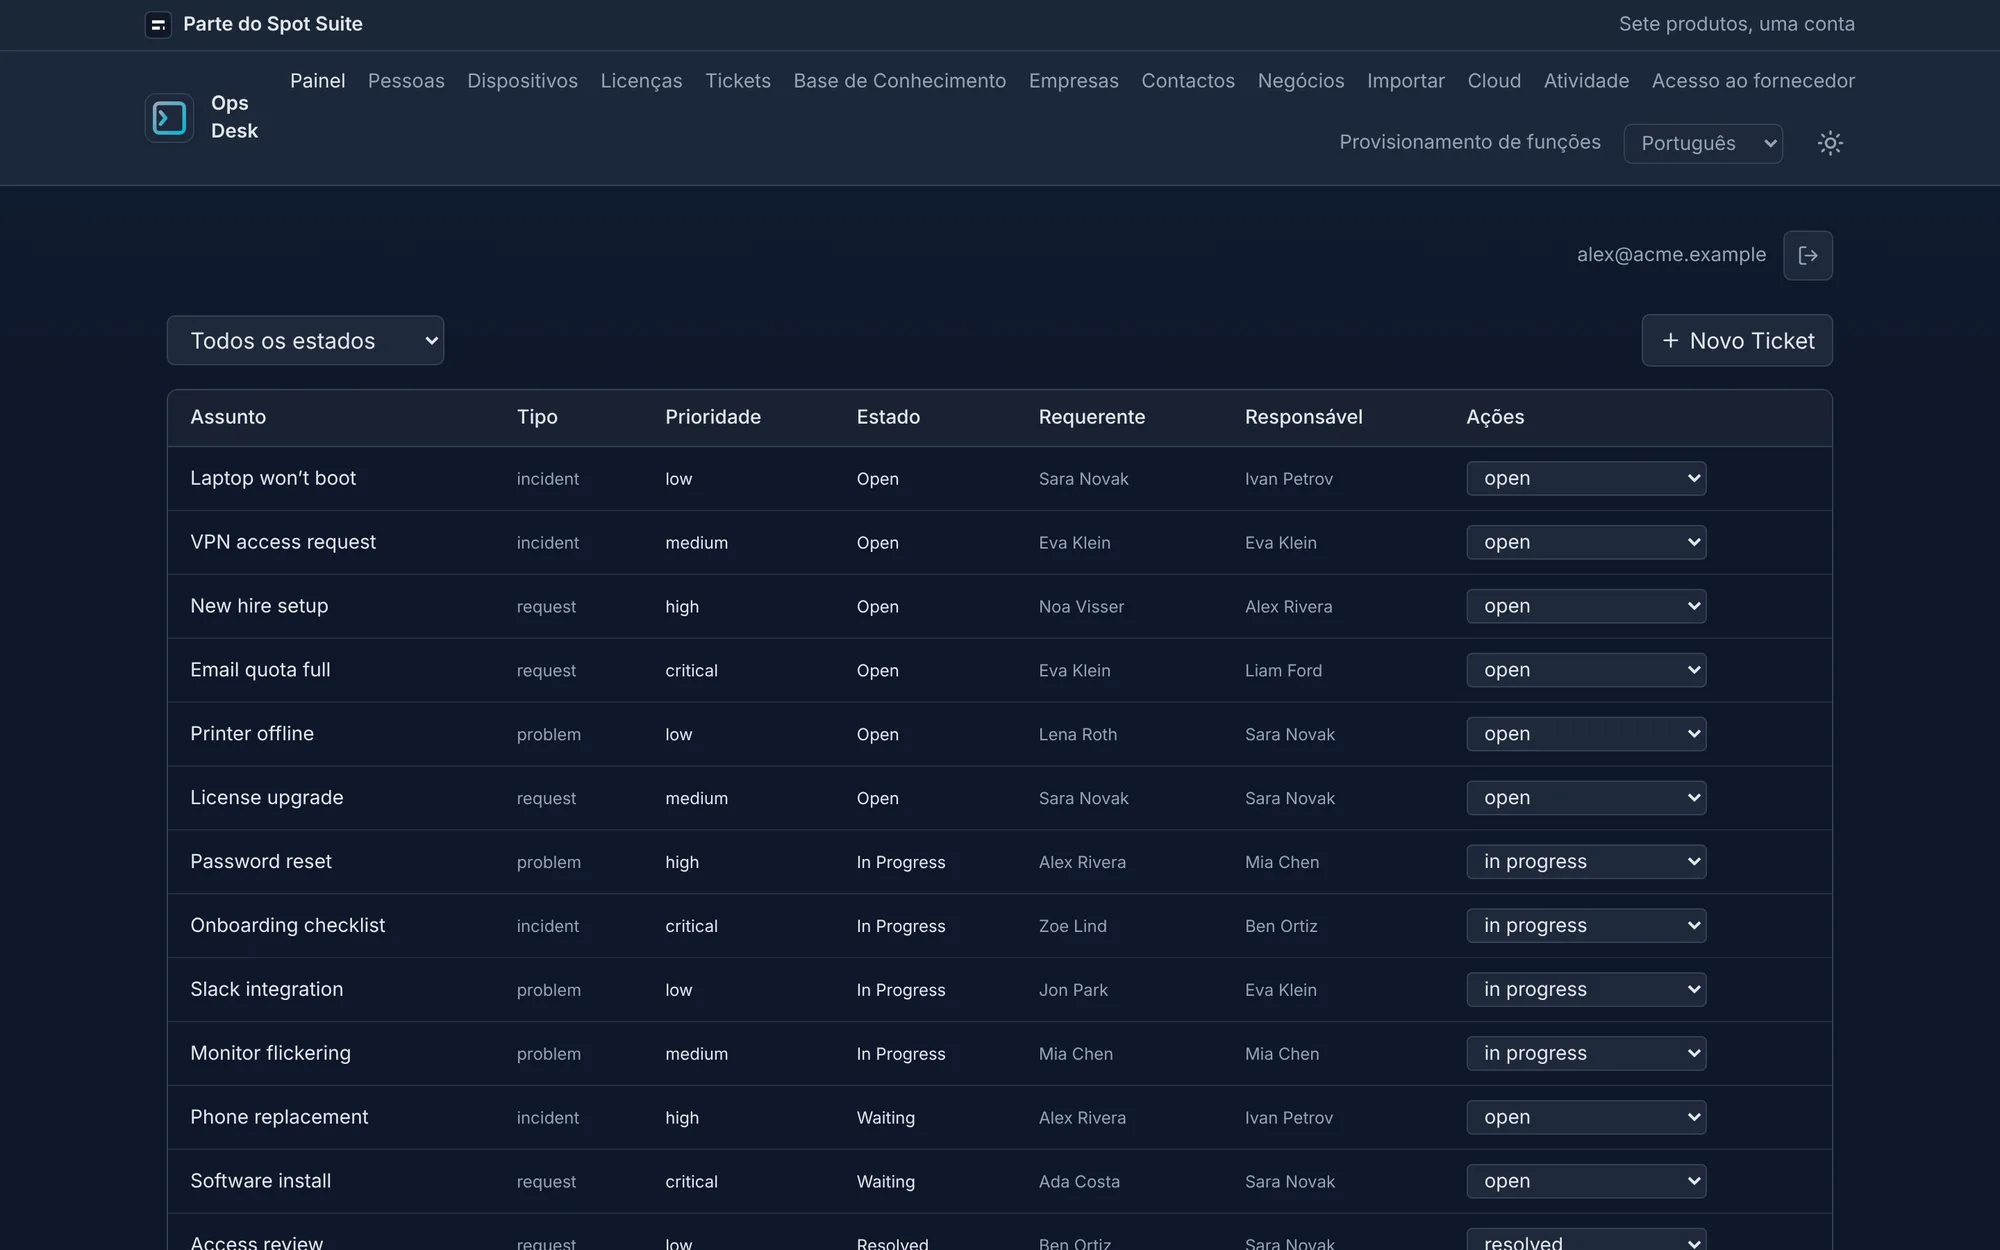This screenshot has width=2000, height=1250.
Task: Open status dropdown for Phone replacement
Action: [x=1586, y=1118]
